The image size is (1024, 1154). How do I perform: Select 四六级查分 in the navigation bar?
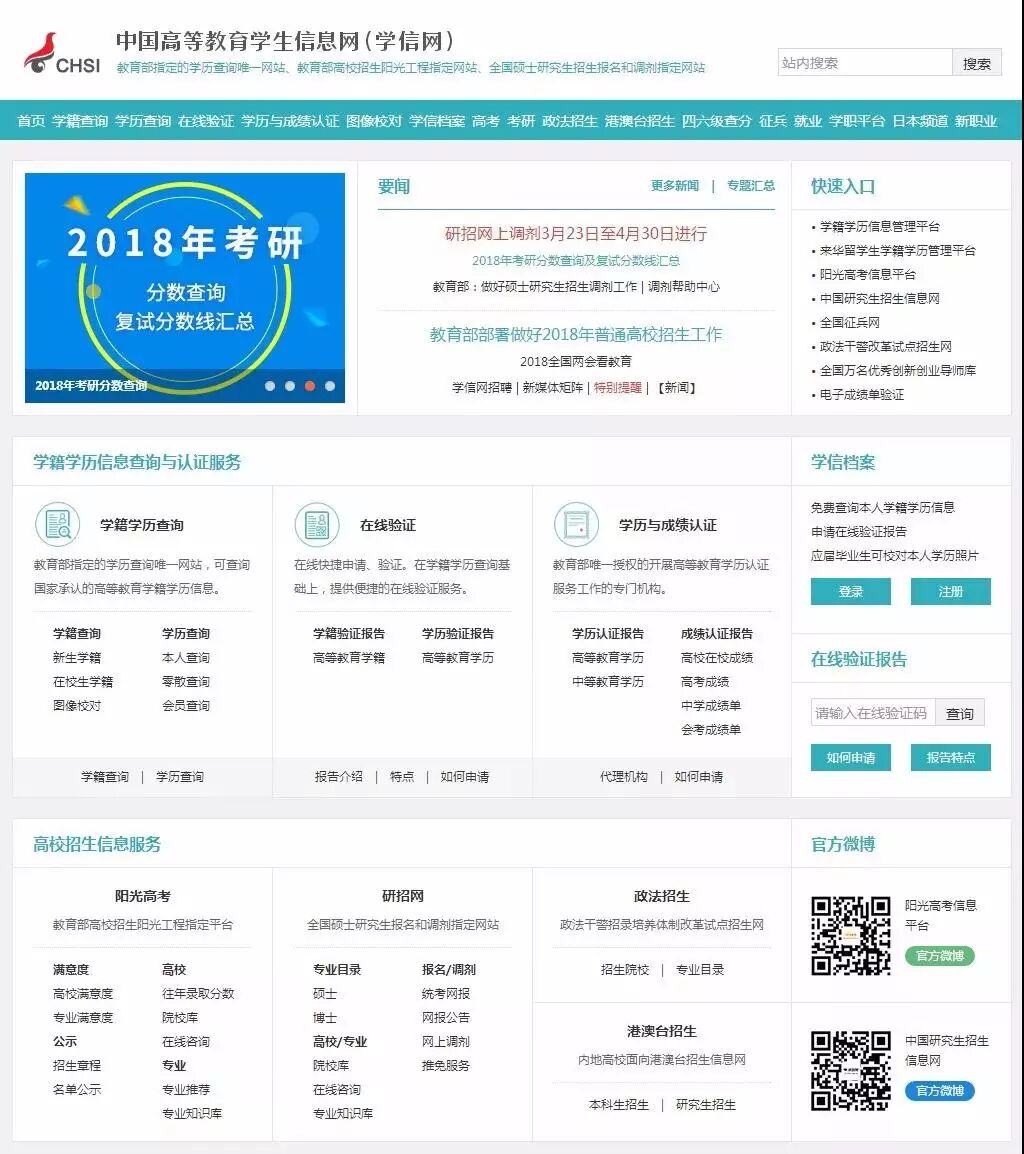tap(717, 122)
